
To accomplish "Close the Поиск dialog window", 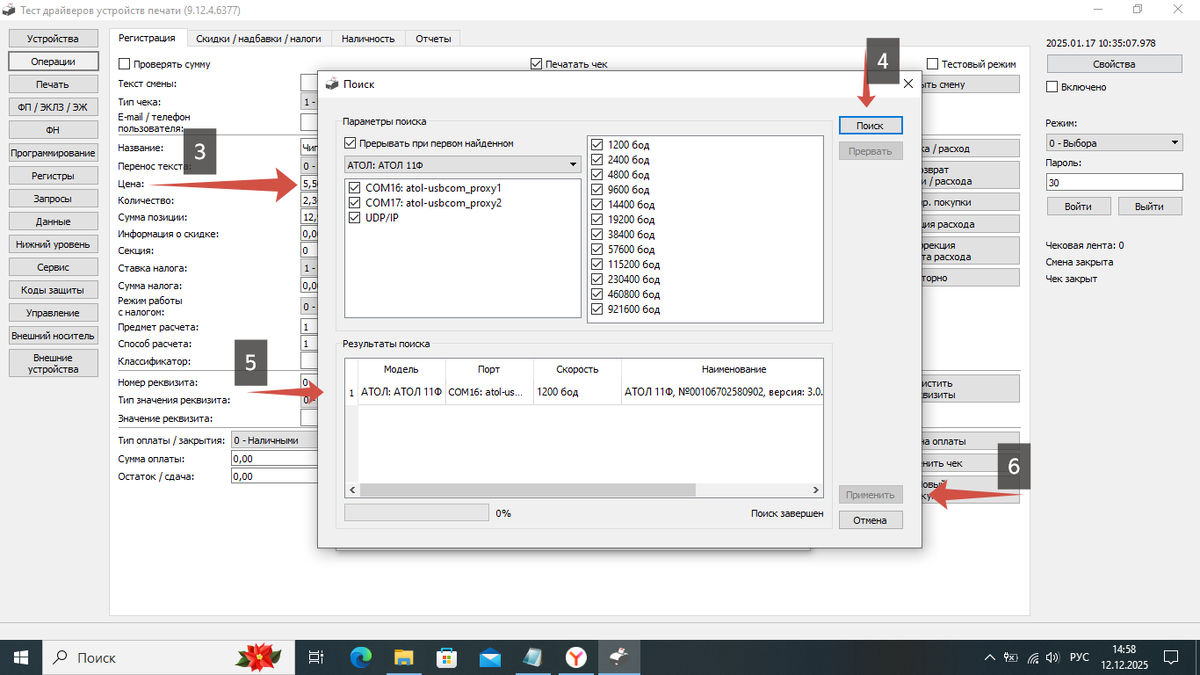I will pos(908,84).
